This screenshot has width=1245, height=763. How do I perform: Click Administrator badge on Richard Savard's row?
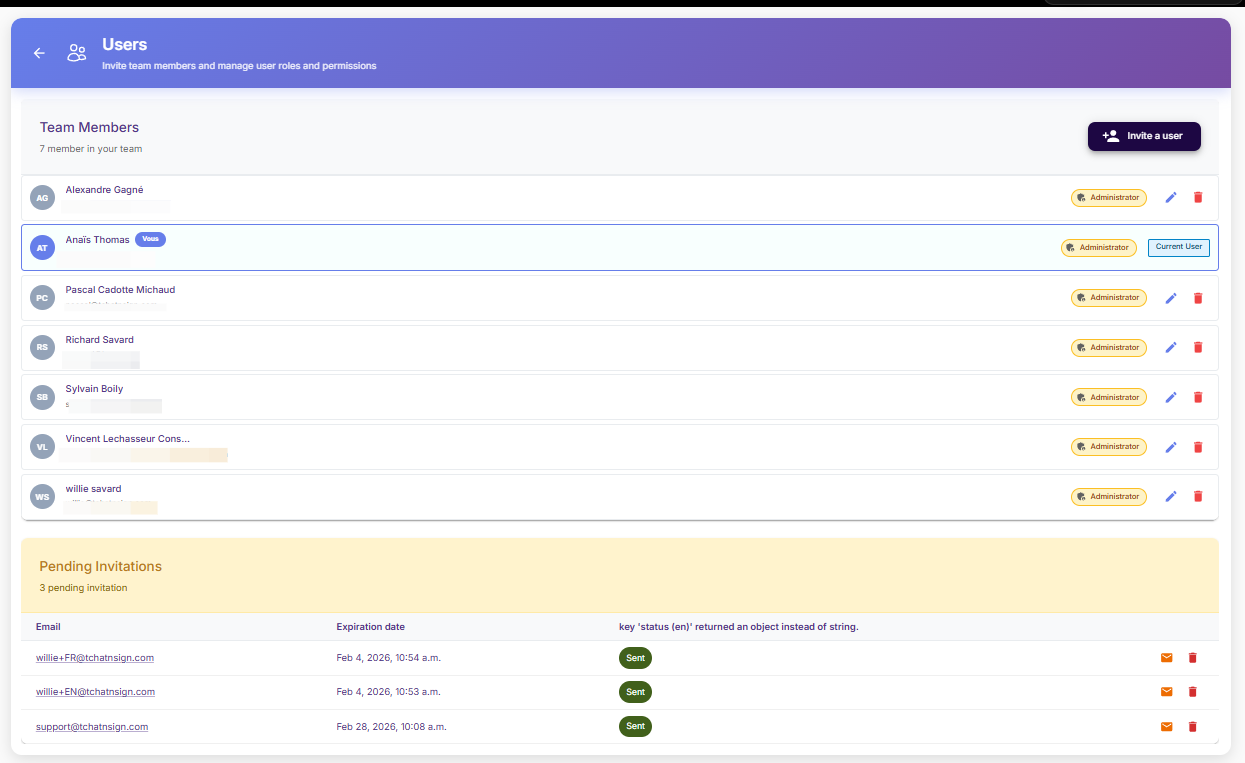coord(1109,348)
